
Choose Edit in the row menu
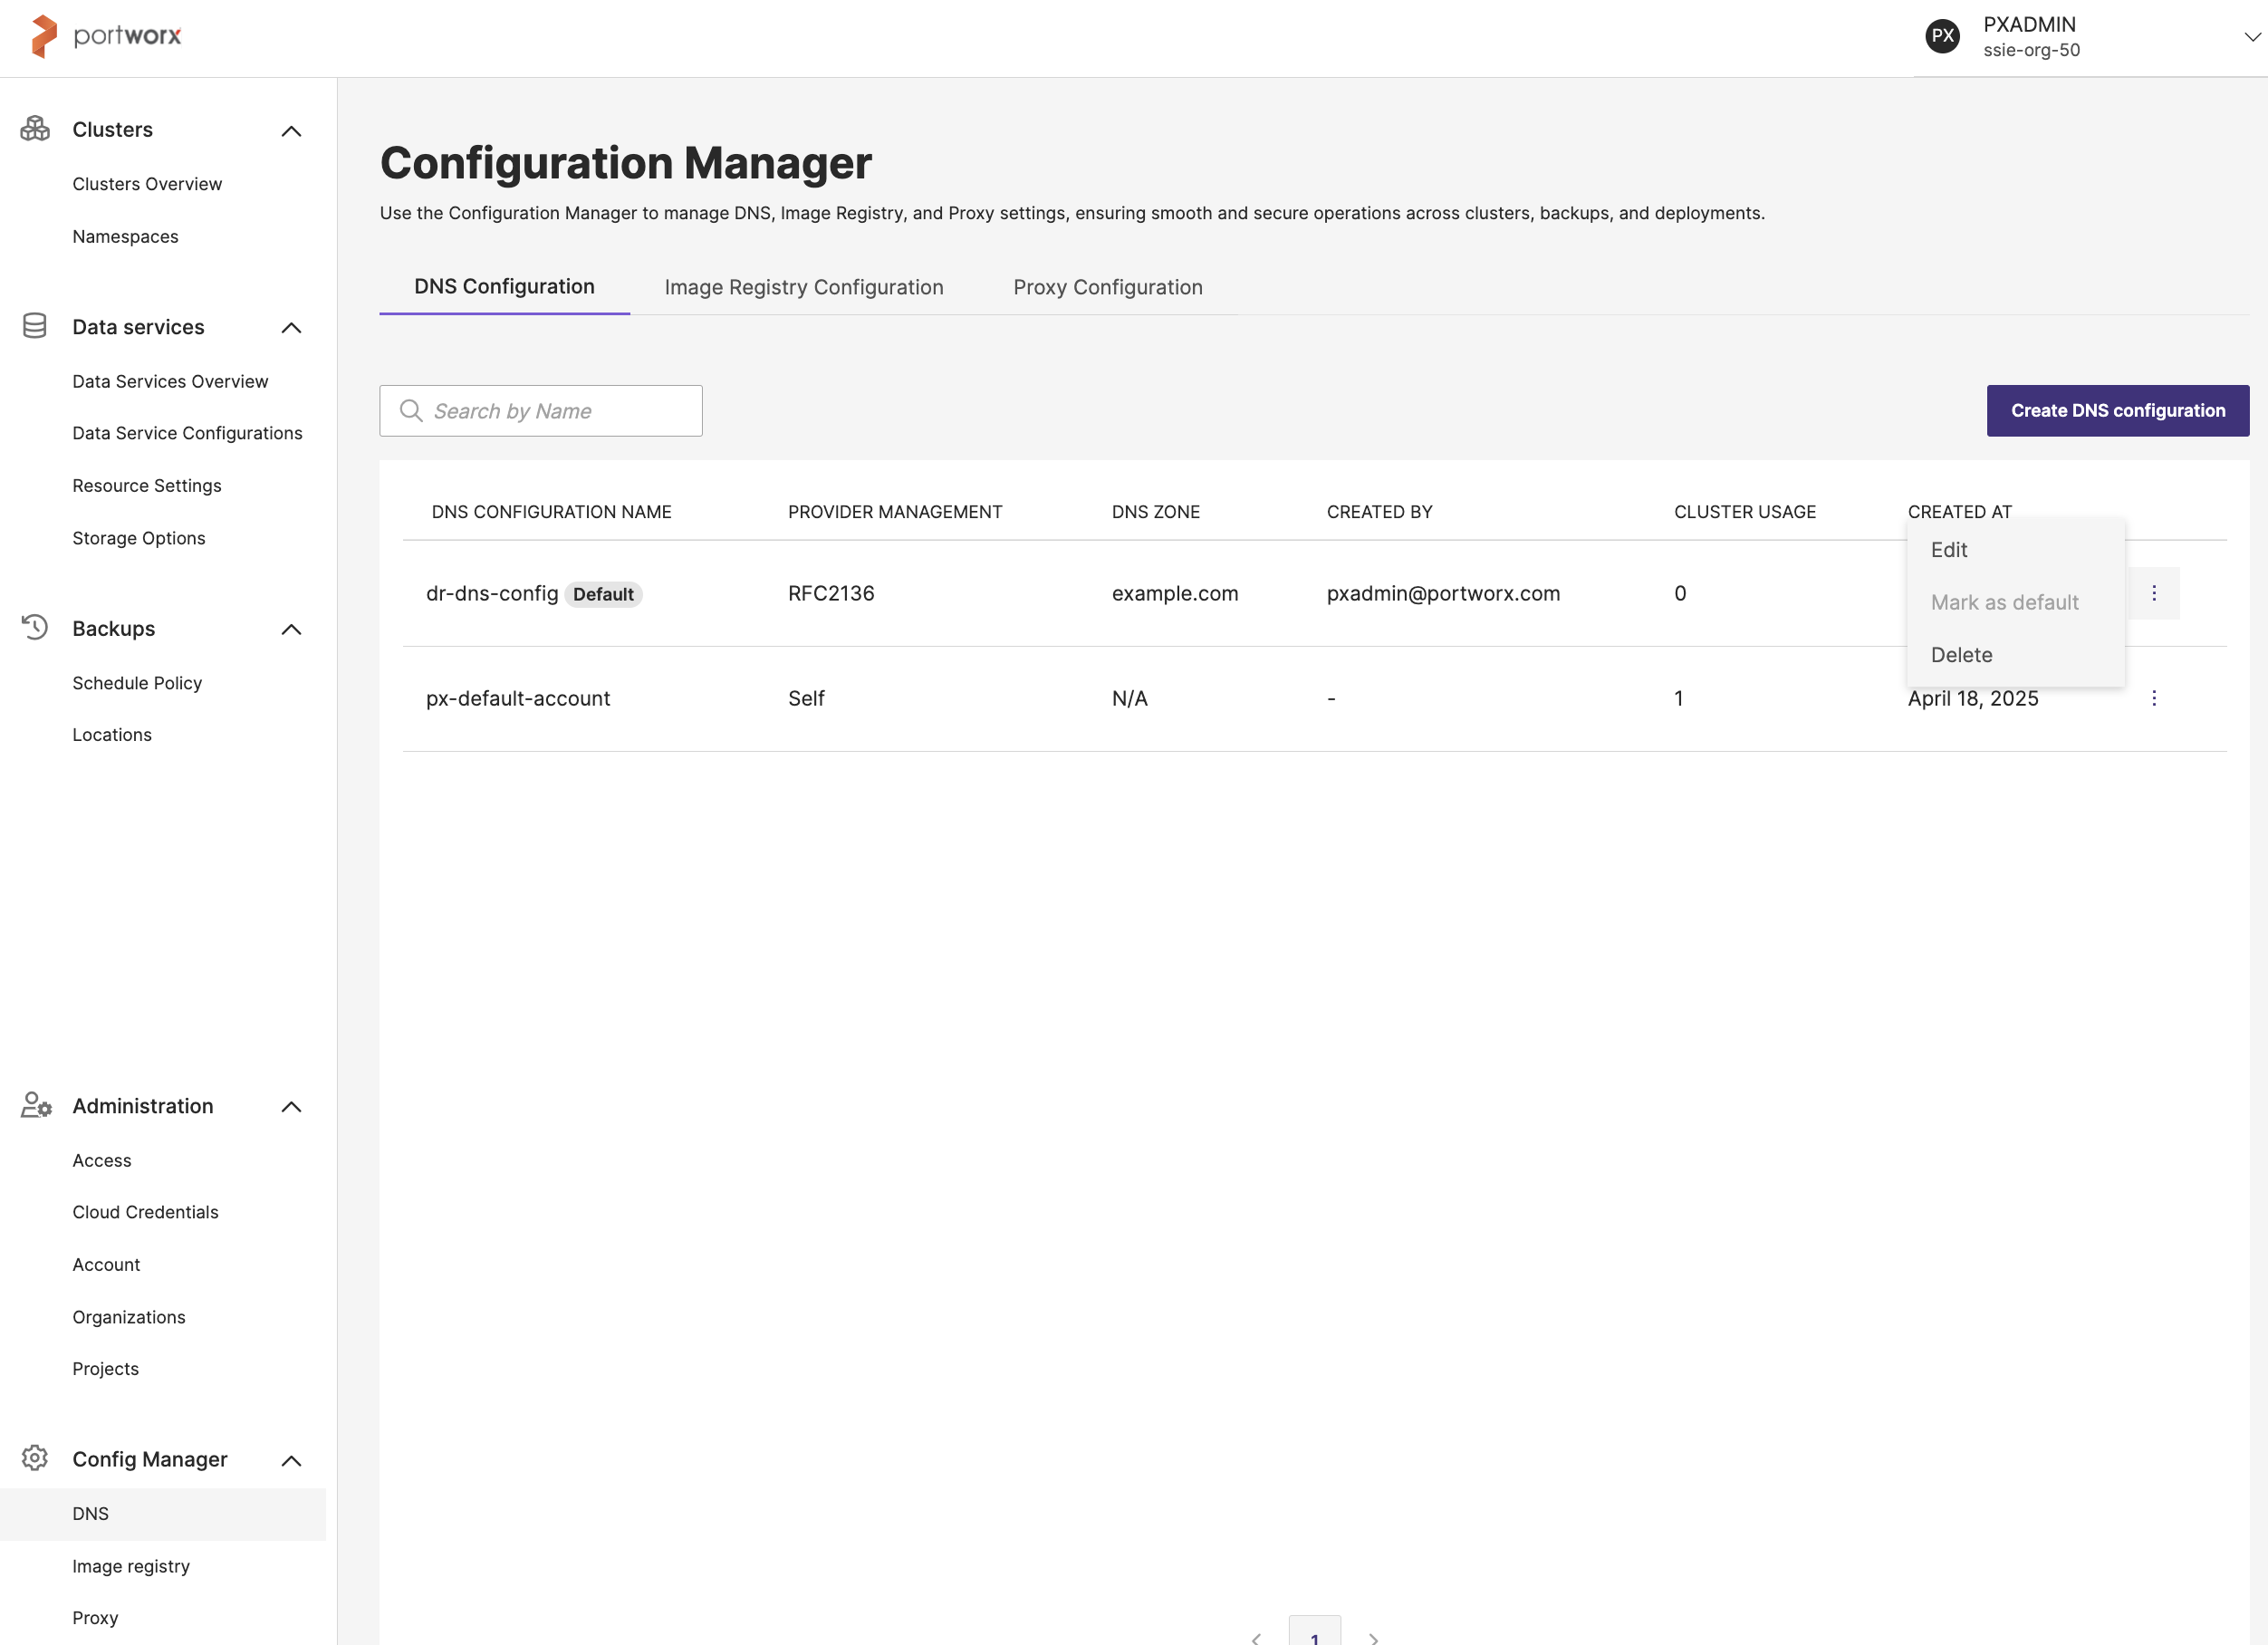pyautogui.click(x=1948, y=550)
